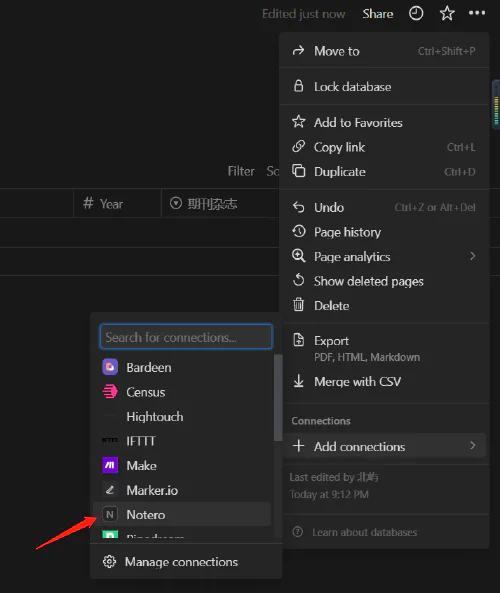The image size is (500, 593).
Task: Select the Census connection
Action: (x=182, y=392)
